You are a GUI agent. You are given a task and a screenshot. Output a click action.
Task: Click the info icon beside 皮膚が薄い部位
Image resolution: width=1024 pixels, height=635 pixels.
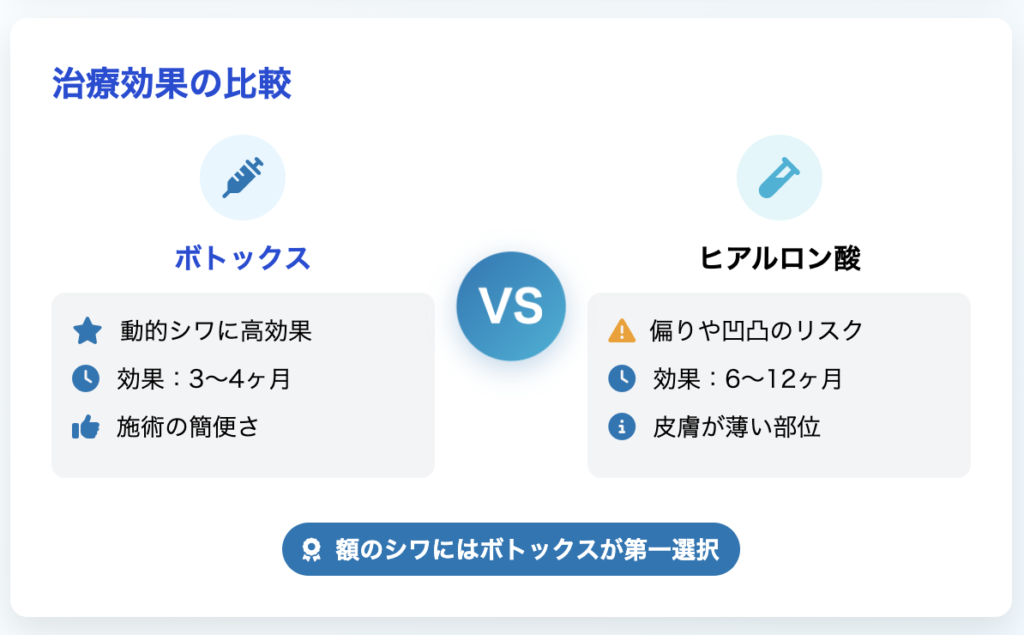click(622, 427)
